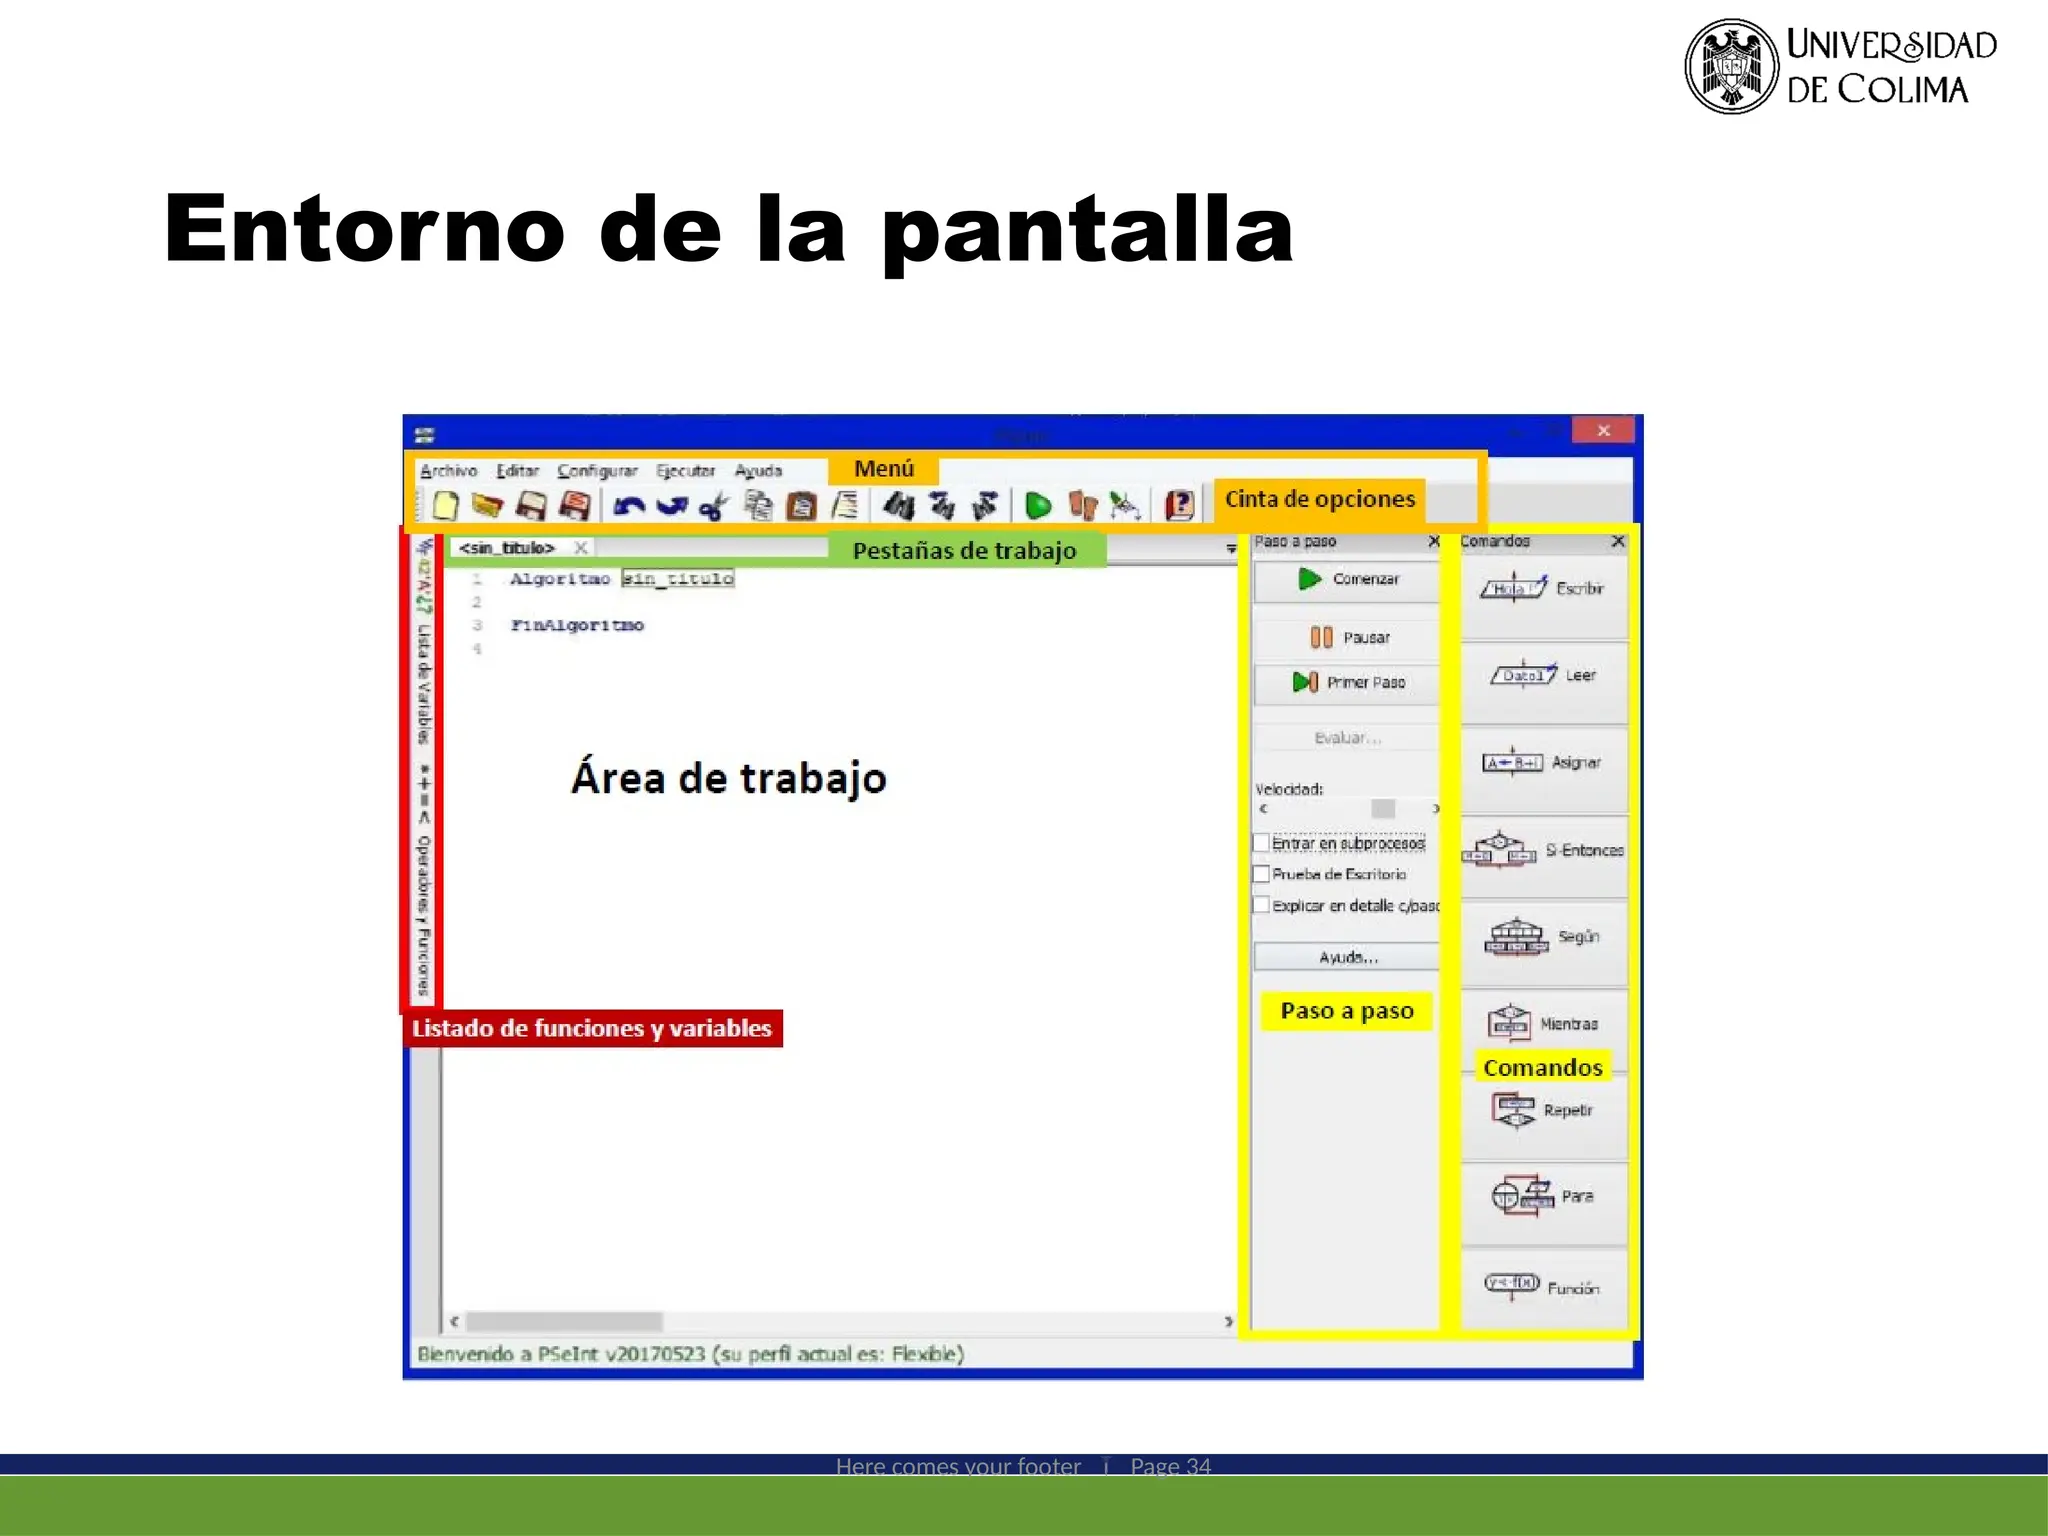This screenshot has height=1536, width=2048.
Task: Open the Configurar menu
Action: [x=597, y=470]
